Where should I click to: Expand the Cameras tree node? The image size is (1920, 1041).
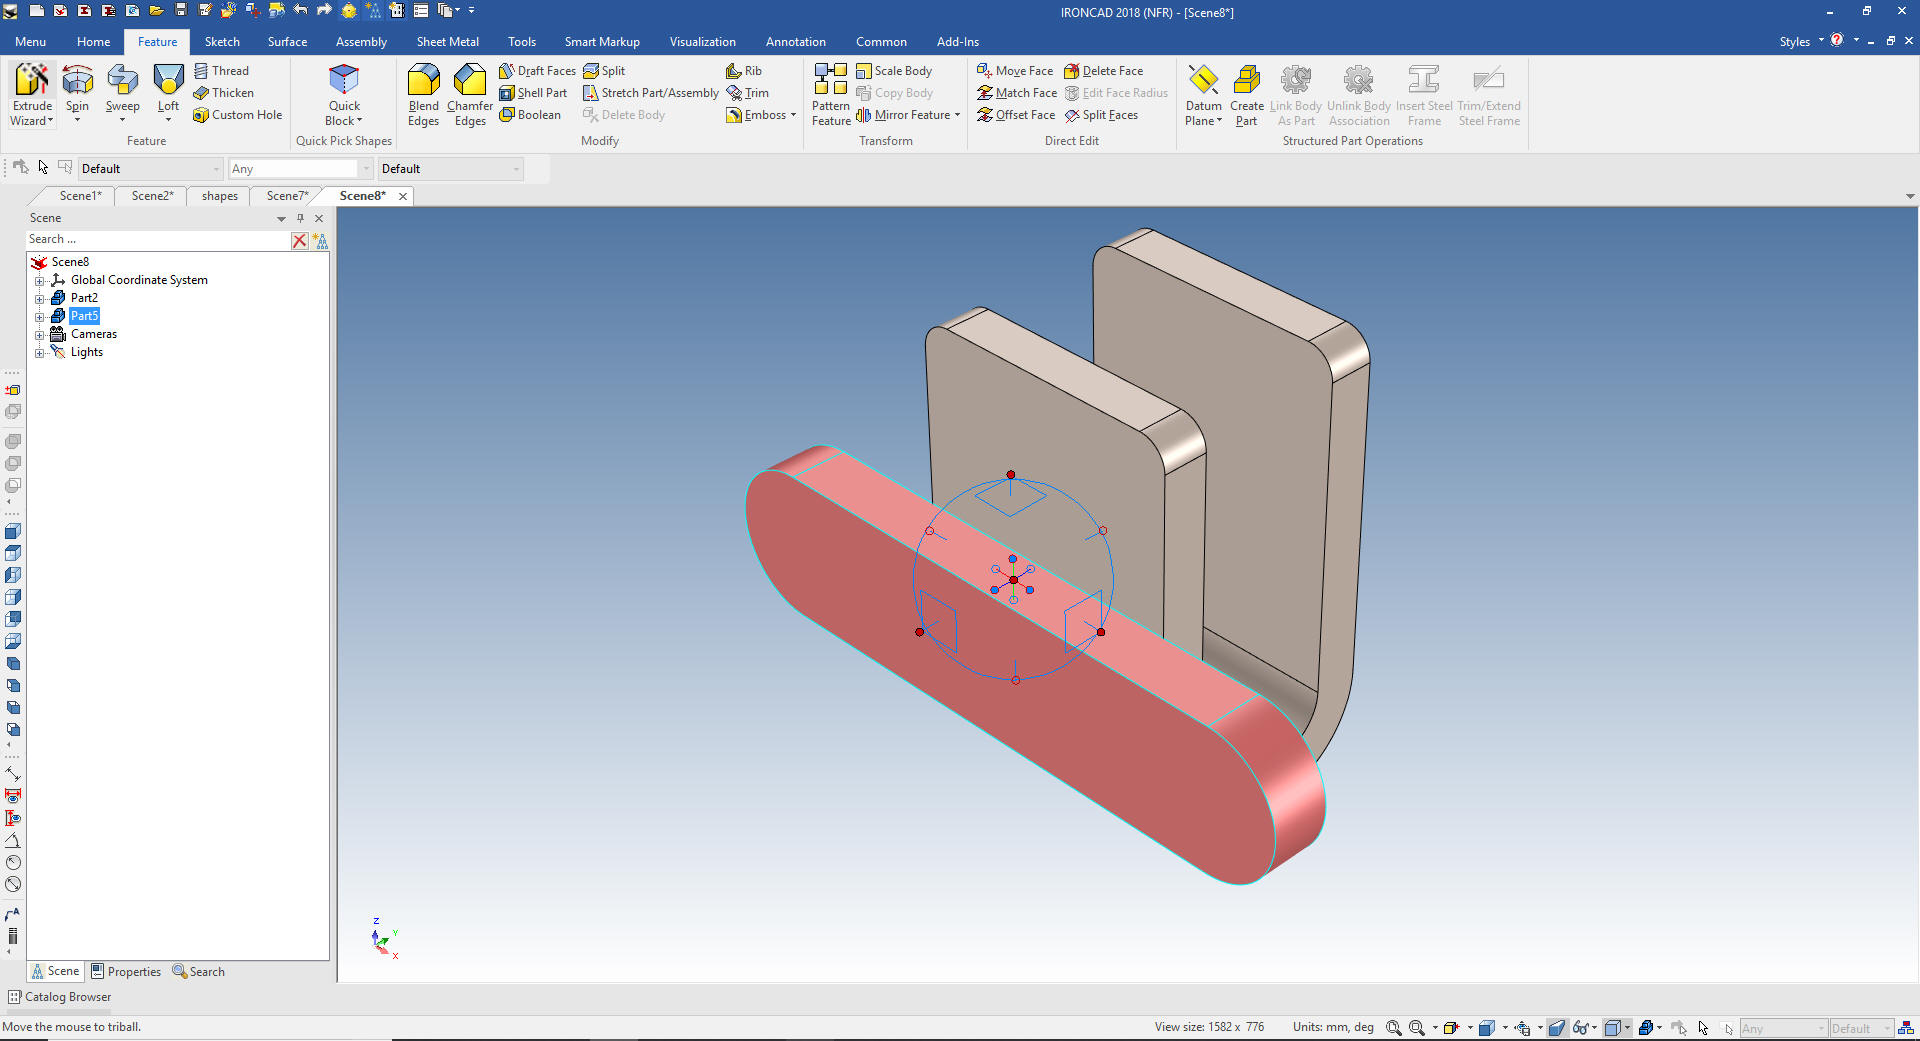[x=40, y=334]
